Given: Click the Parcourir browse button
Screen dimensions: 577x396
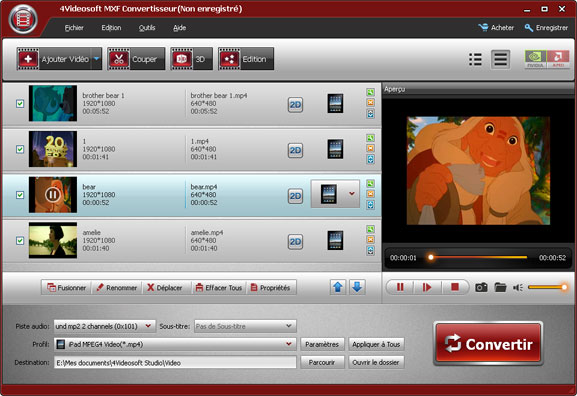Looking at the screenshot, I should coord(322,363).
